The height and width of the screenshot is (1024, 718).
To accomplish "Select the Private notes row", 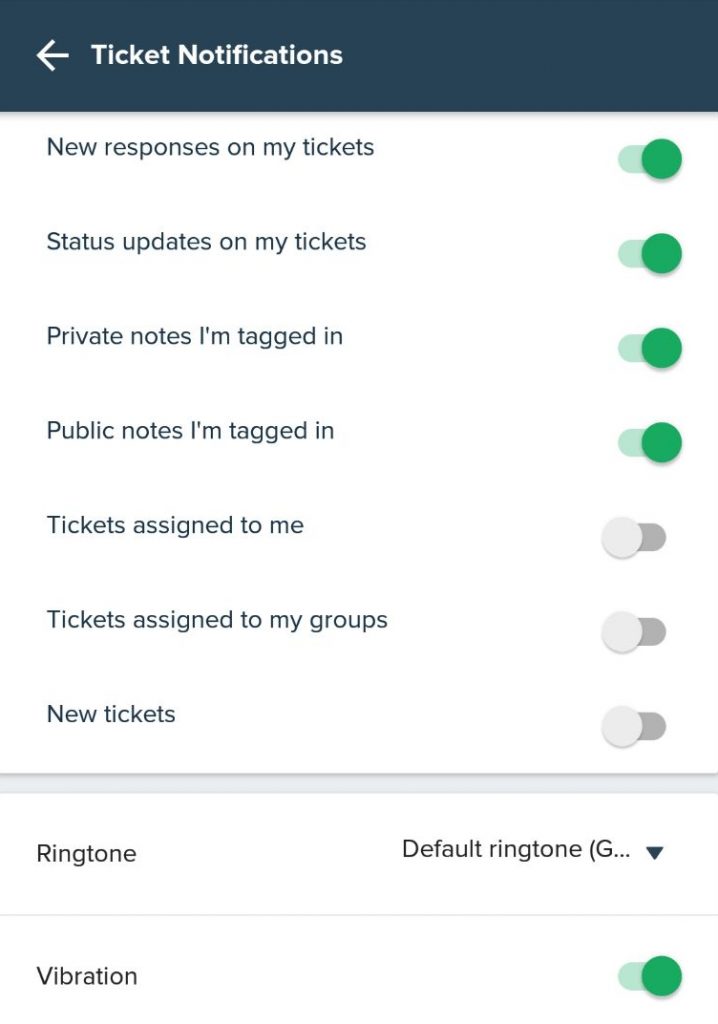I will [194, 336].
